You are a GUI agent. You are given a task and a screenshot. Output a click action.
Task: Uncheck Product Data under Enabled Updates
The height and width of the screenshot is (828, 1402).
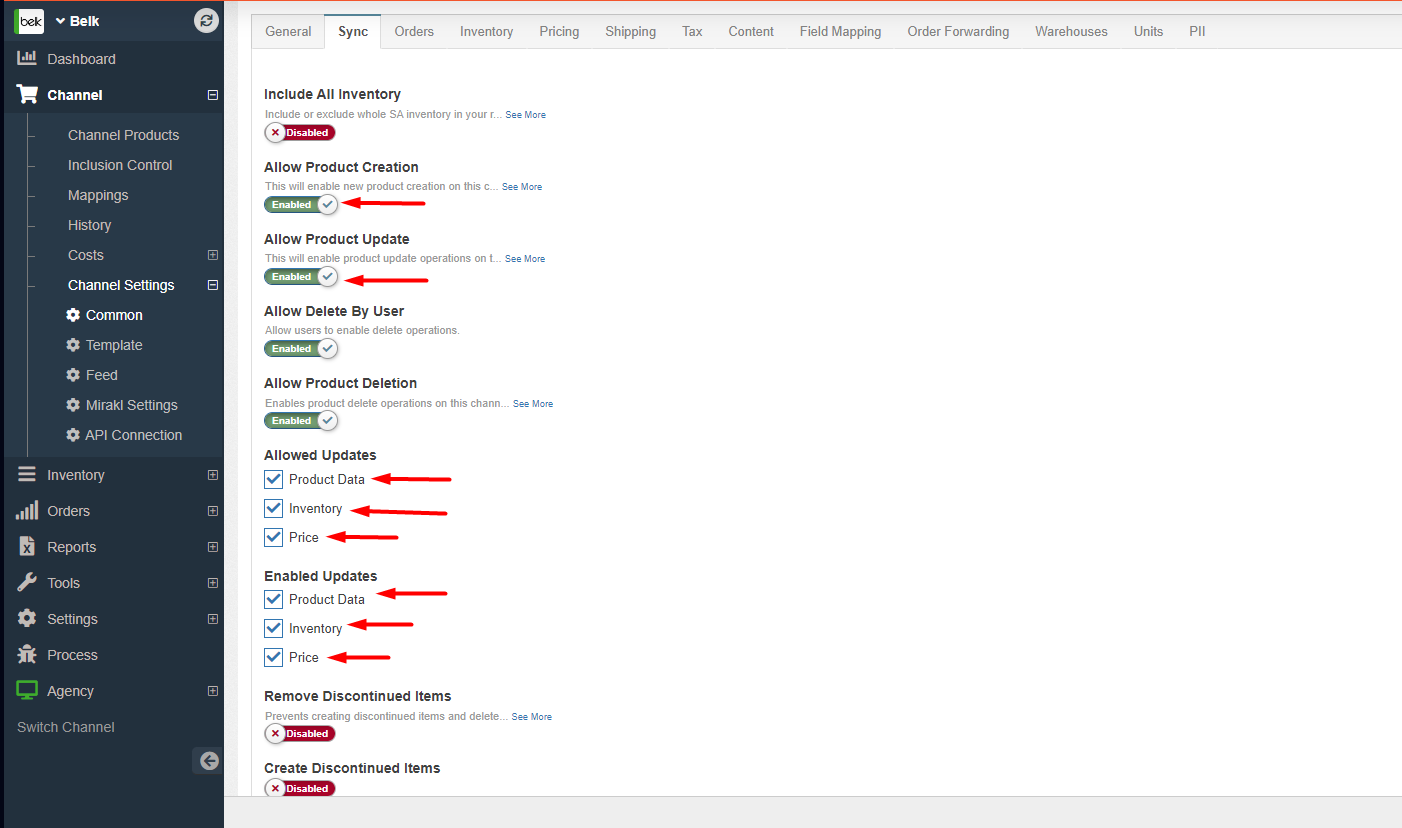[x=274, y=599]
